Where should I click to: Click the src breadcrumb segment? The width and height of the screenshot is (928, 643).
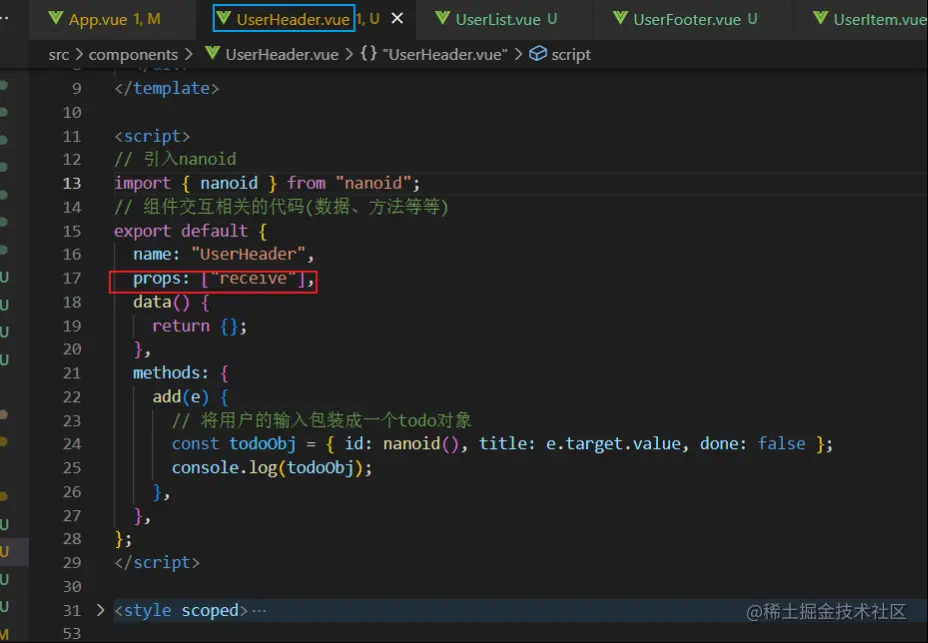click(59, 54)
